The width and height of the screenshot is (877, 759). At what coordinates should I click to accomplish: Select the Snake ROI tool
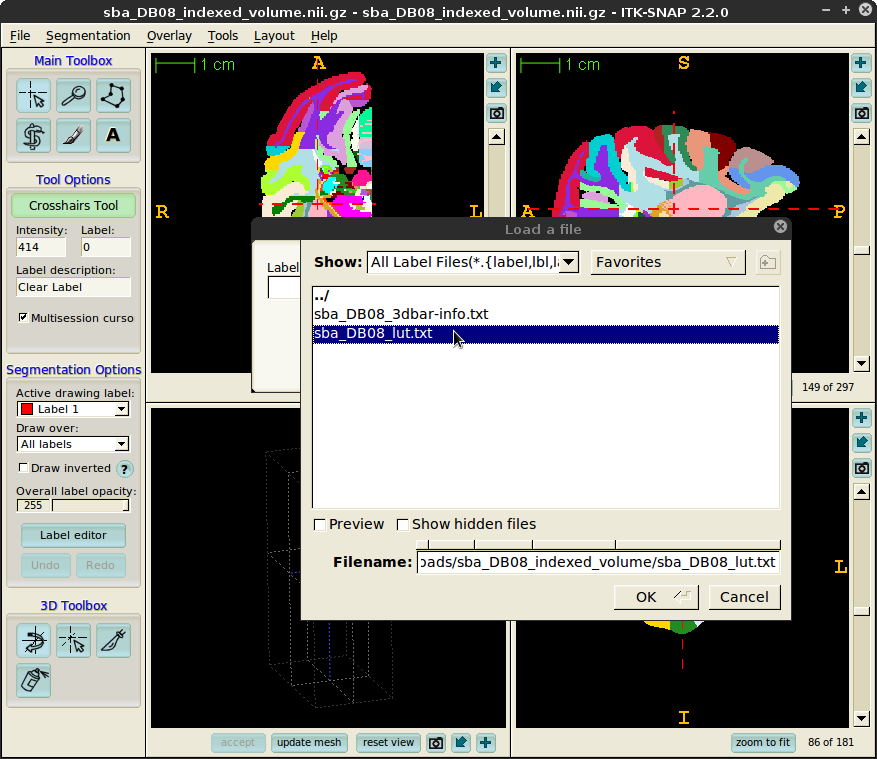(x=33, y=135)
